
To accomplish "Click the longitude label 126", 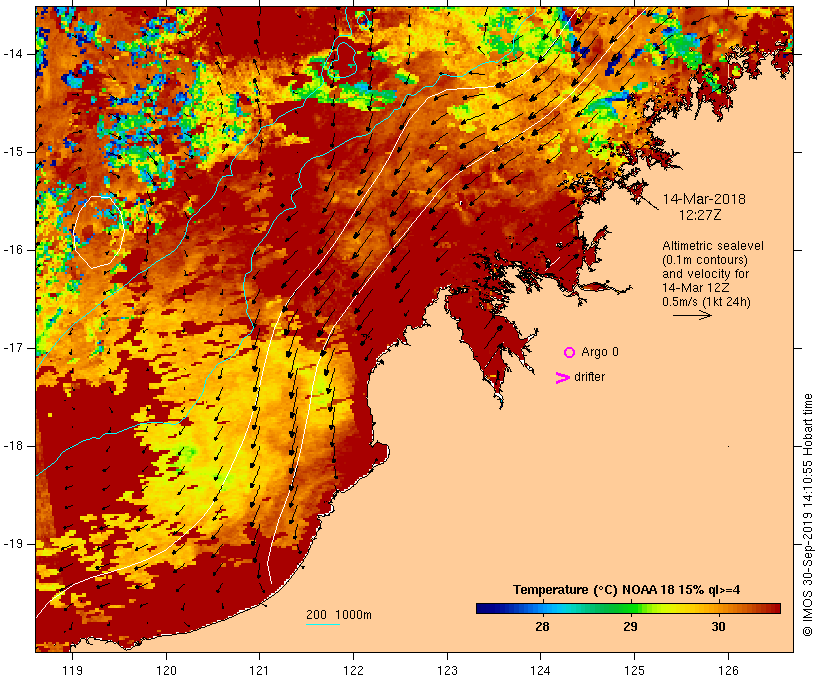I will coord(728,670).
